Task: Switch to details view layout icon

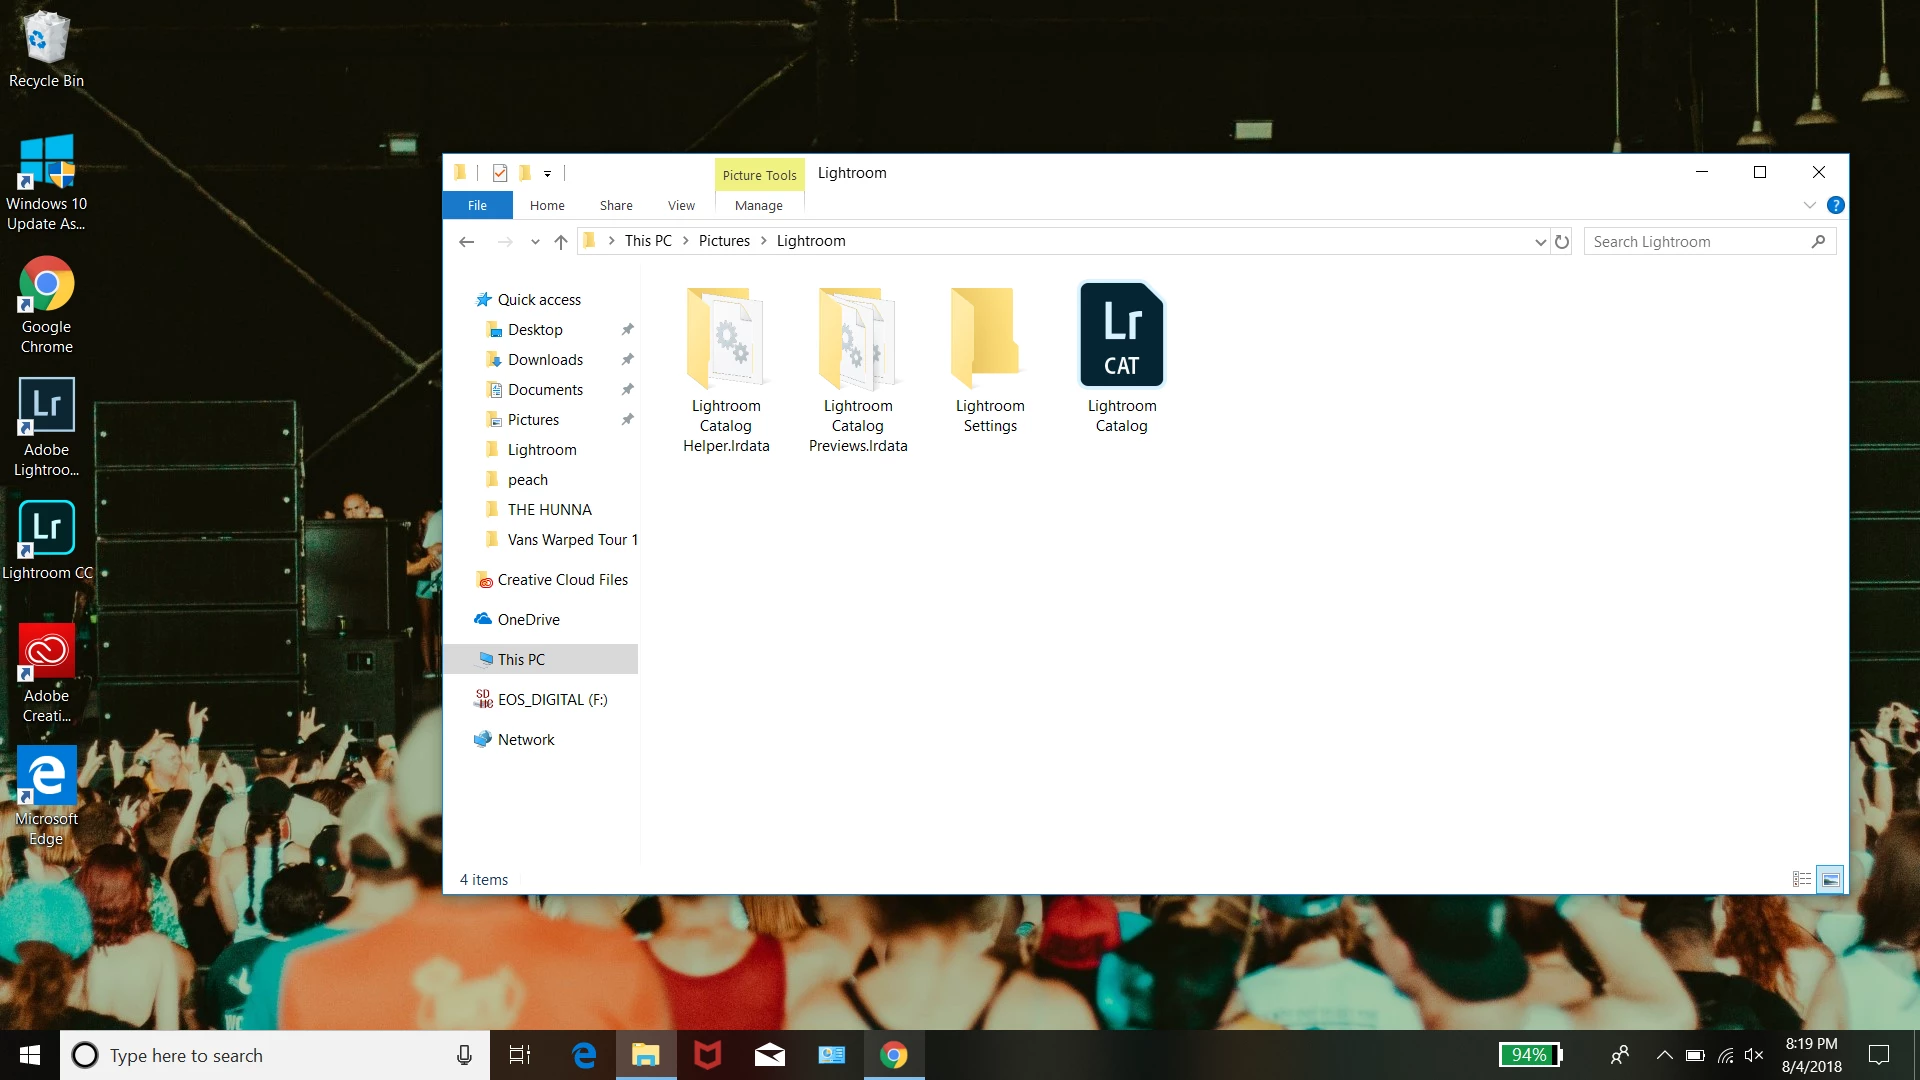Action: click(x=1802, y=880)
